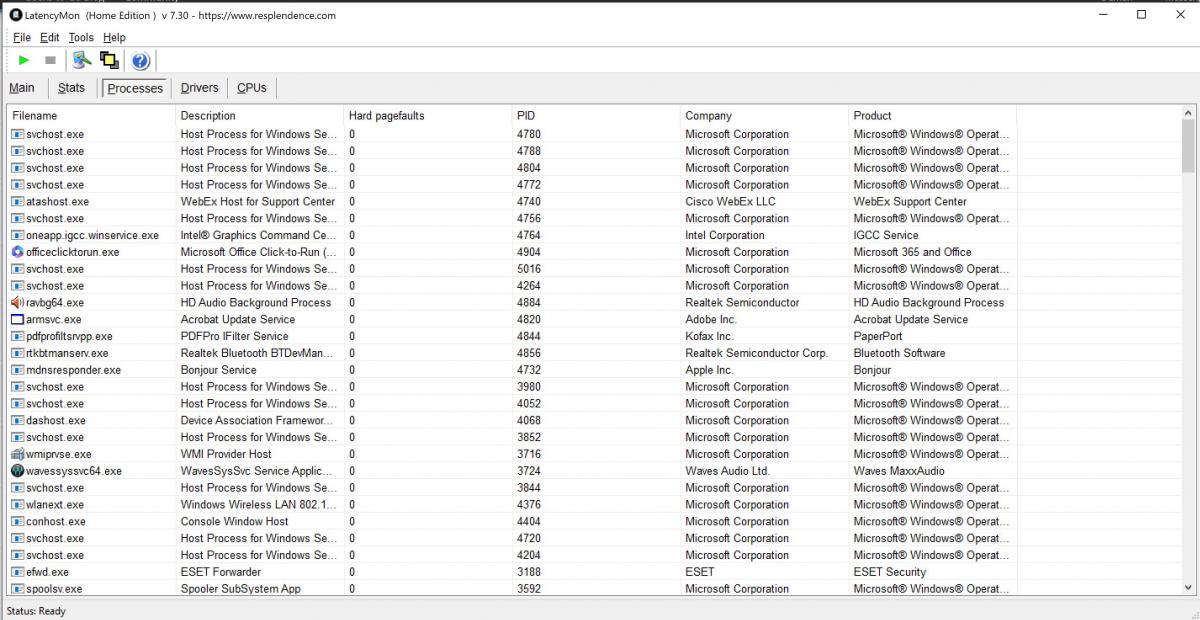This screenshot has height=620, width=1200.
Task: Switch to the Drivers tab
Action: click(200, 88)
